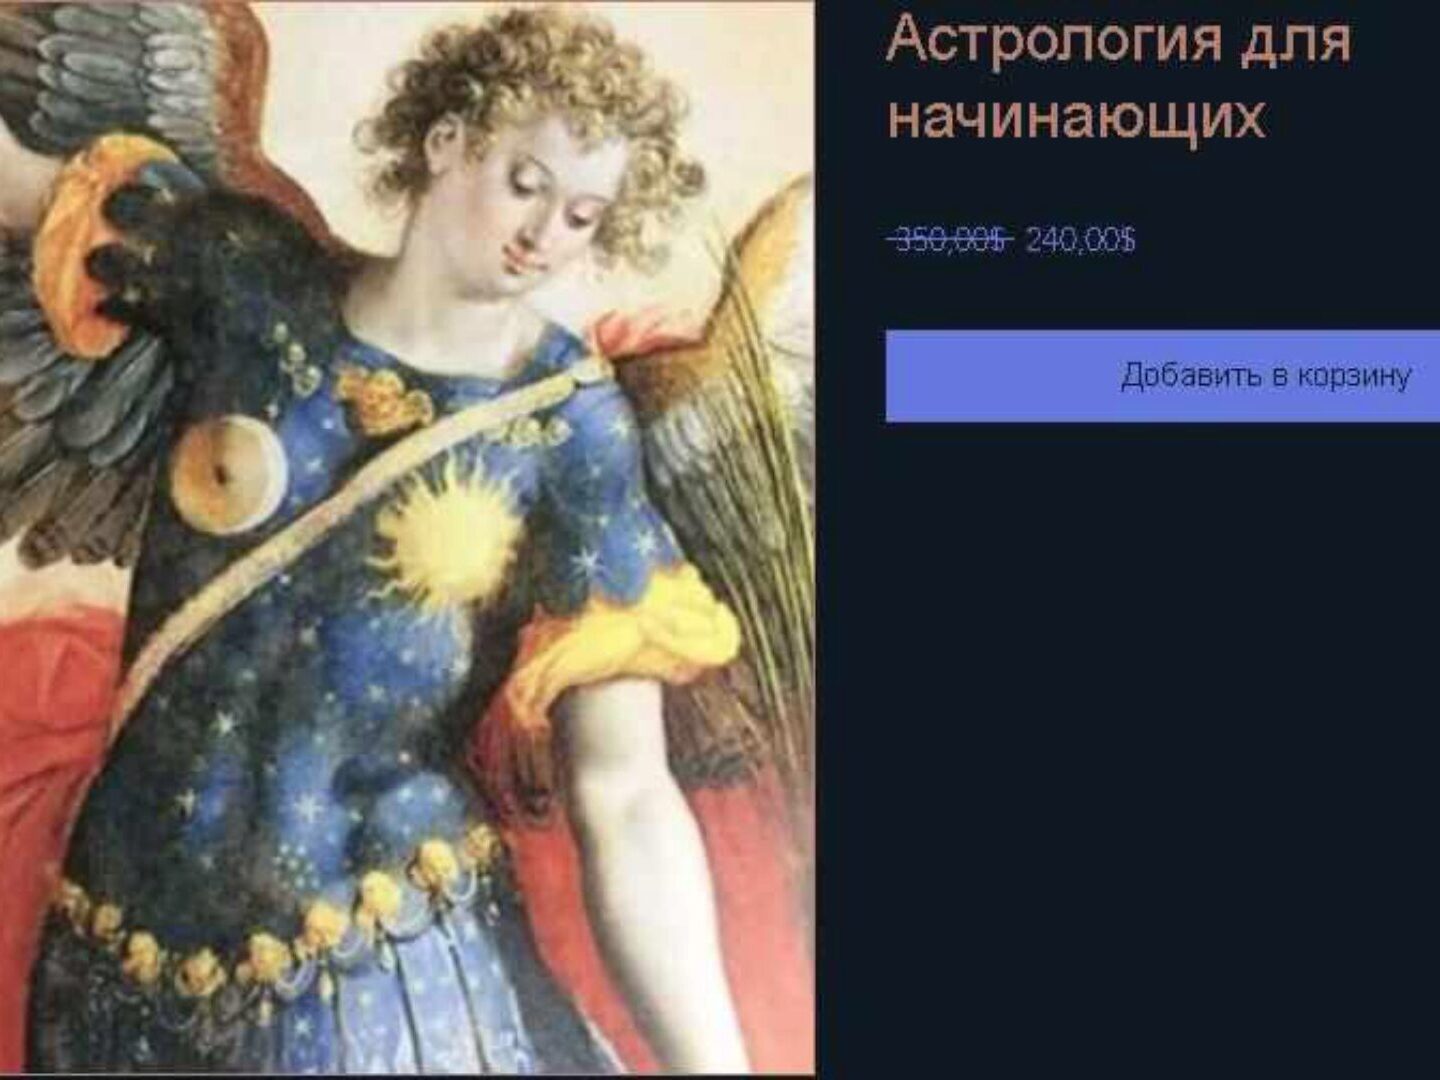Select the discounted 240,00$ price
This screenshot has width=1440, height=1080.
pos(1081,241)
